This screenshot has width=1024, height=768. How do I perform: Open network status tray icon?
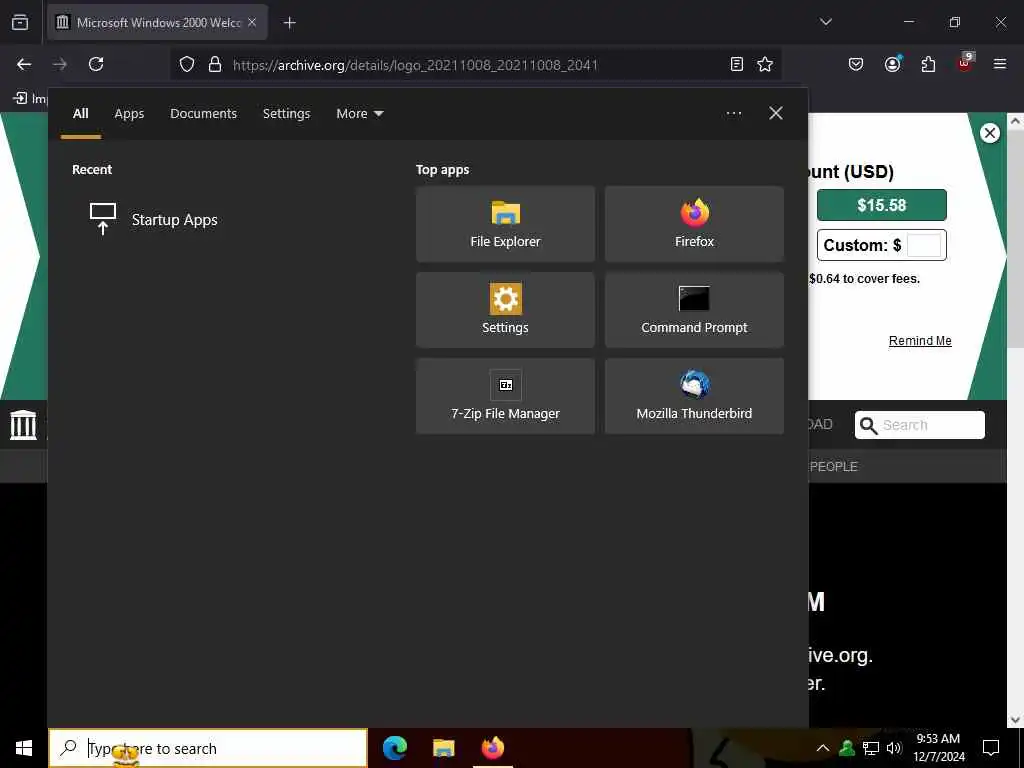(871, 748)
